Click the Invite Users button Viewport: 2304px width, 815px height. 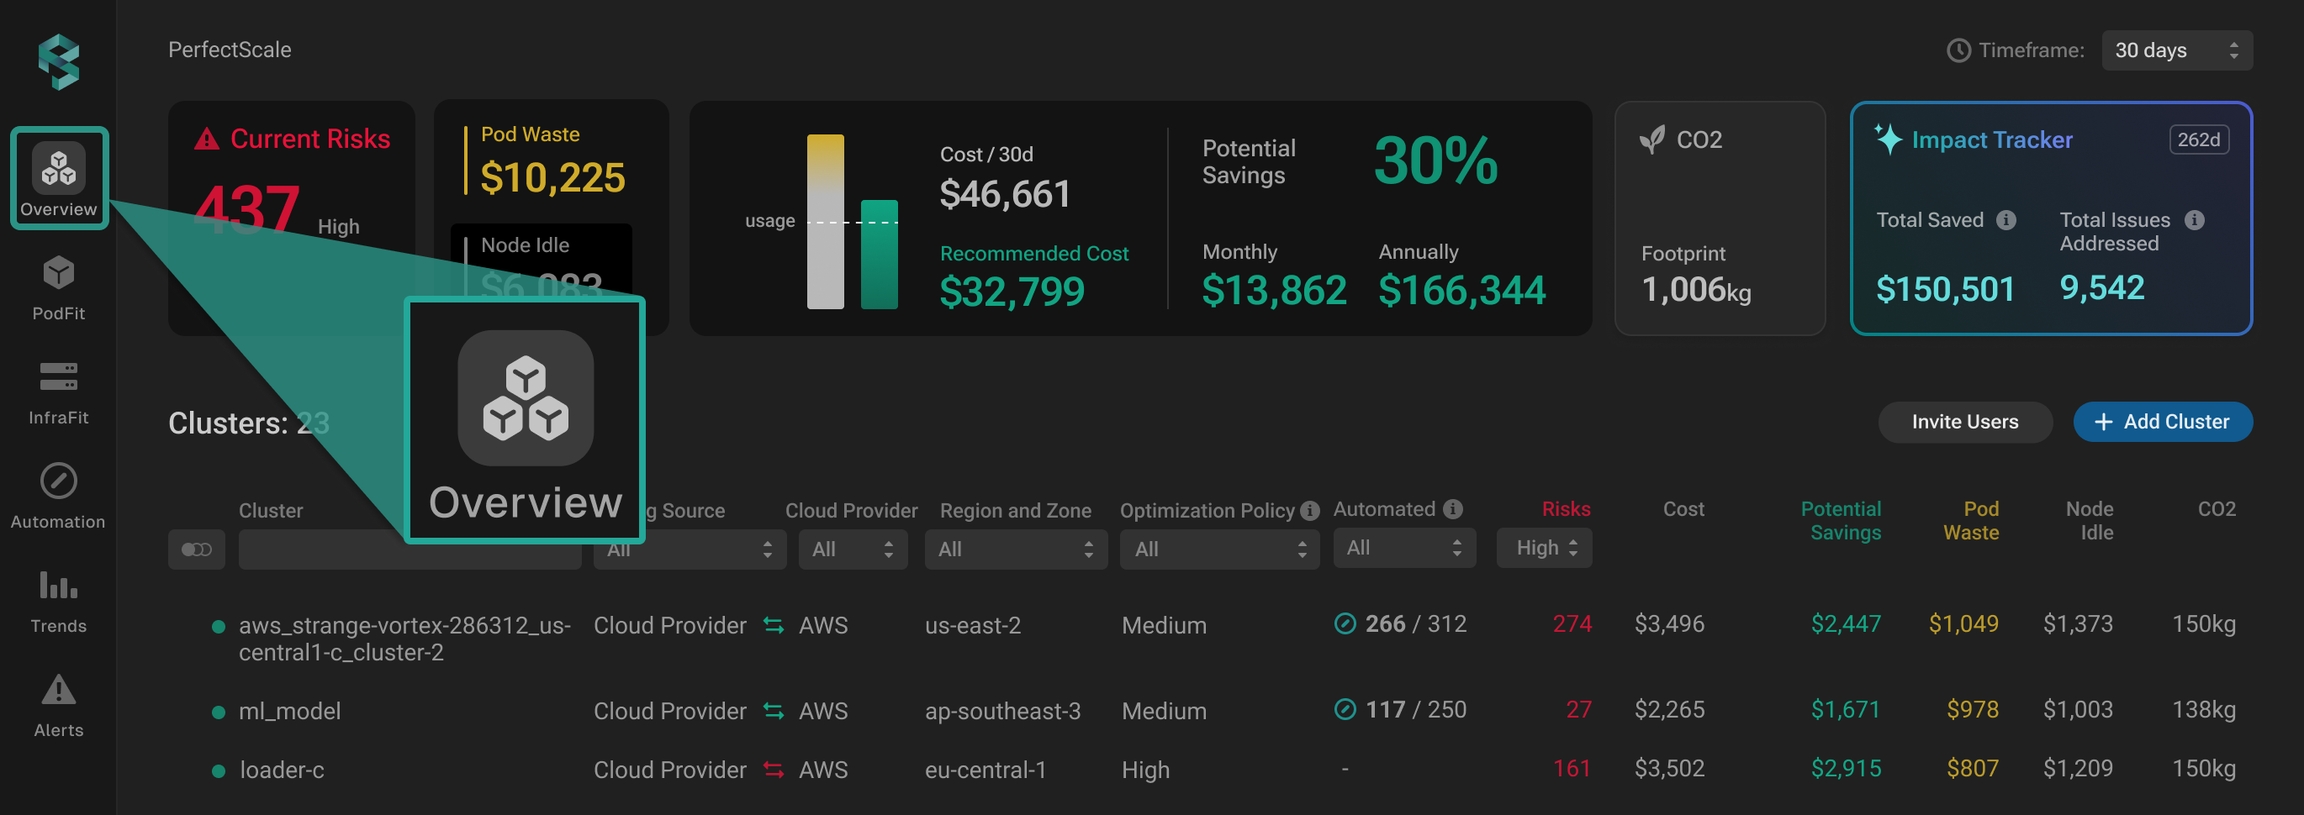[1964, 422]
